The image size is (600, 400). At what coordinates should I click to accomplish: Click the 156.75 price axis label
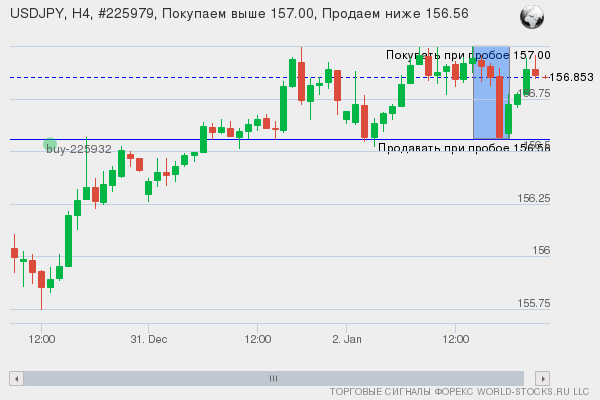[534, 93]
